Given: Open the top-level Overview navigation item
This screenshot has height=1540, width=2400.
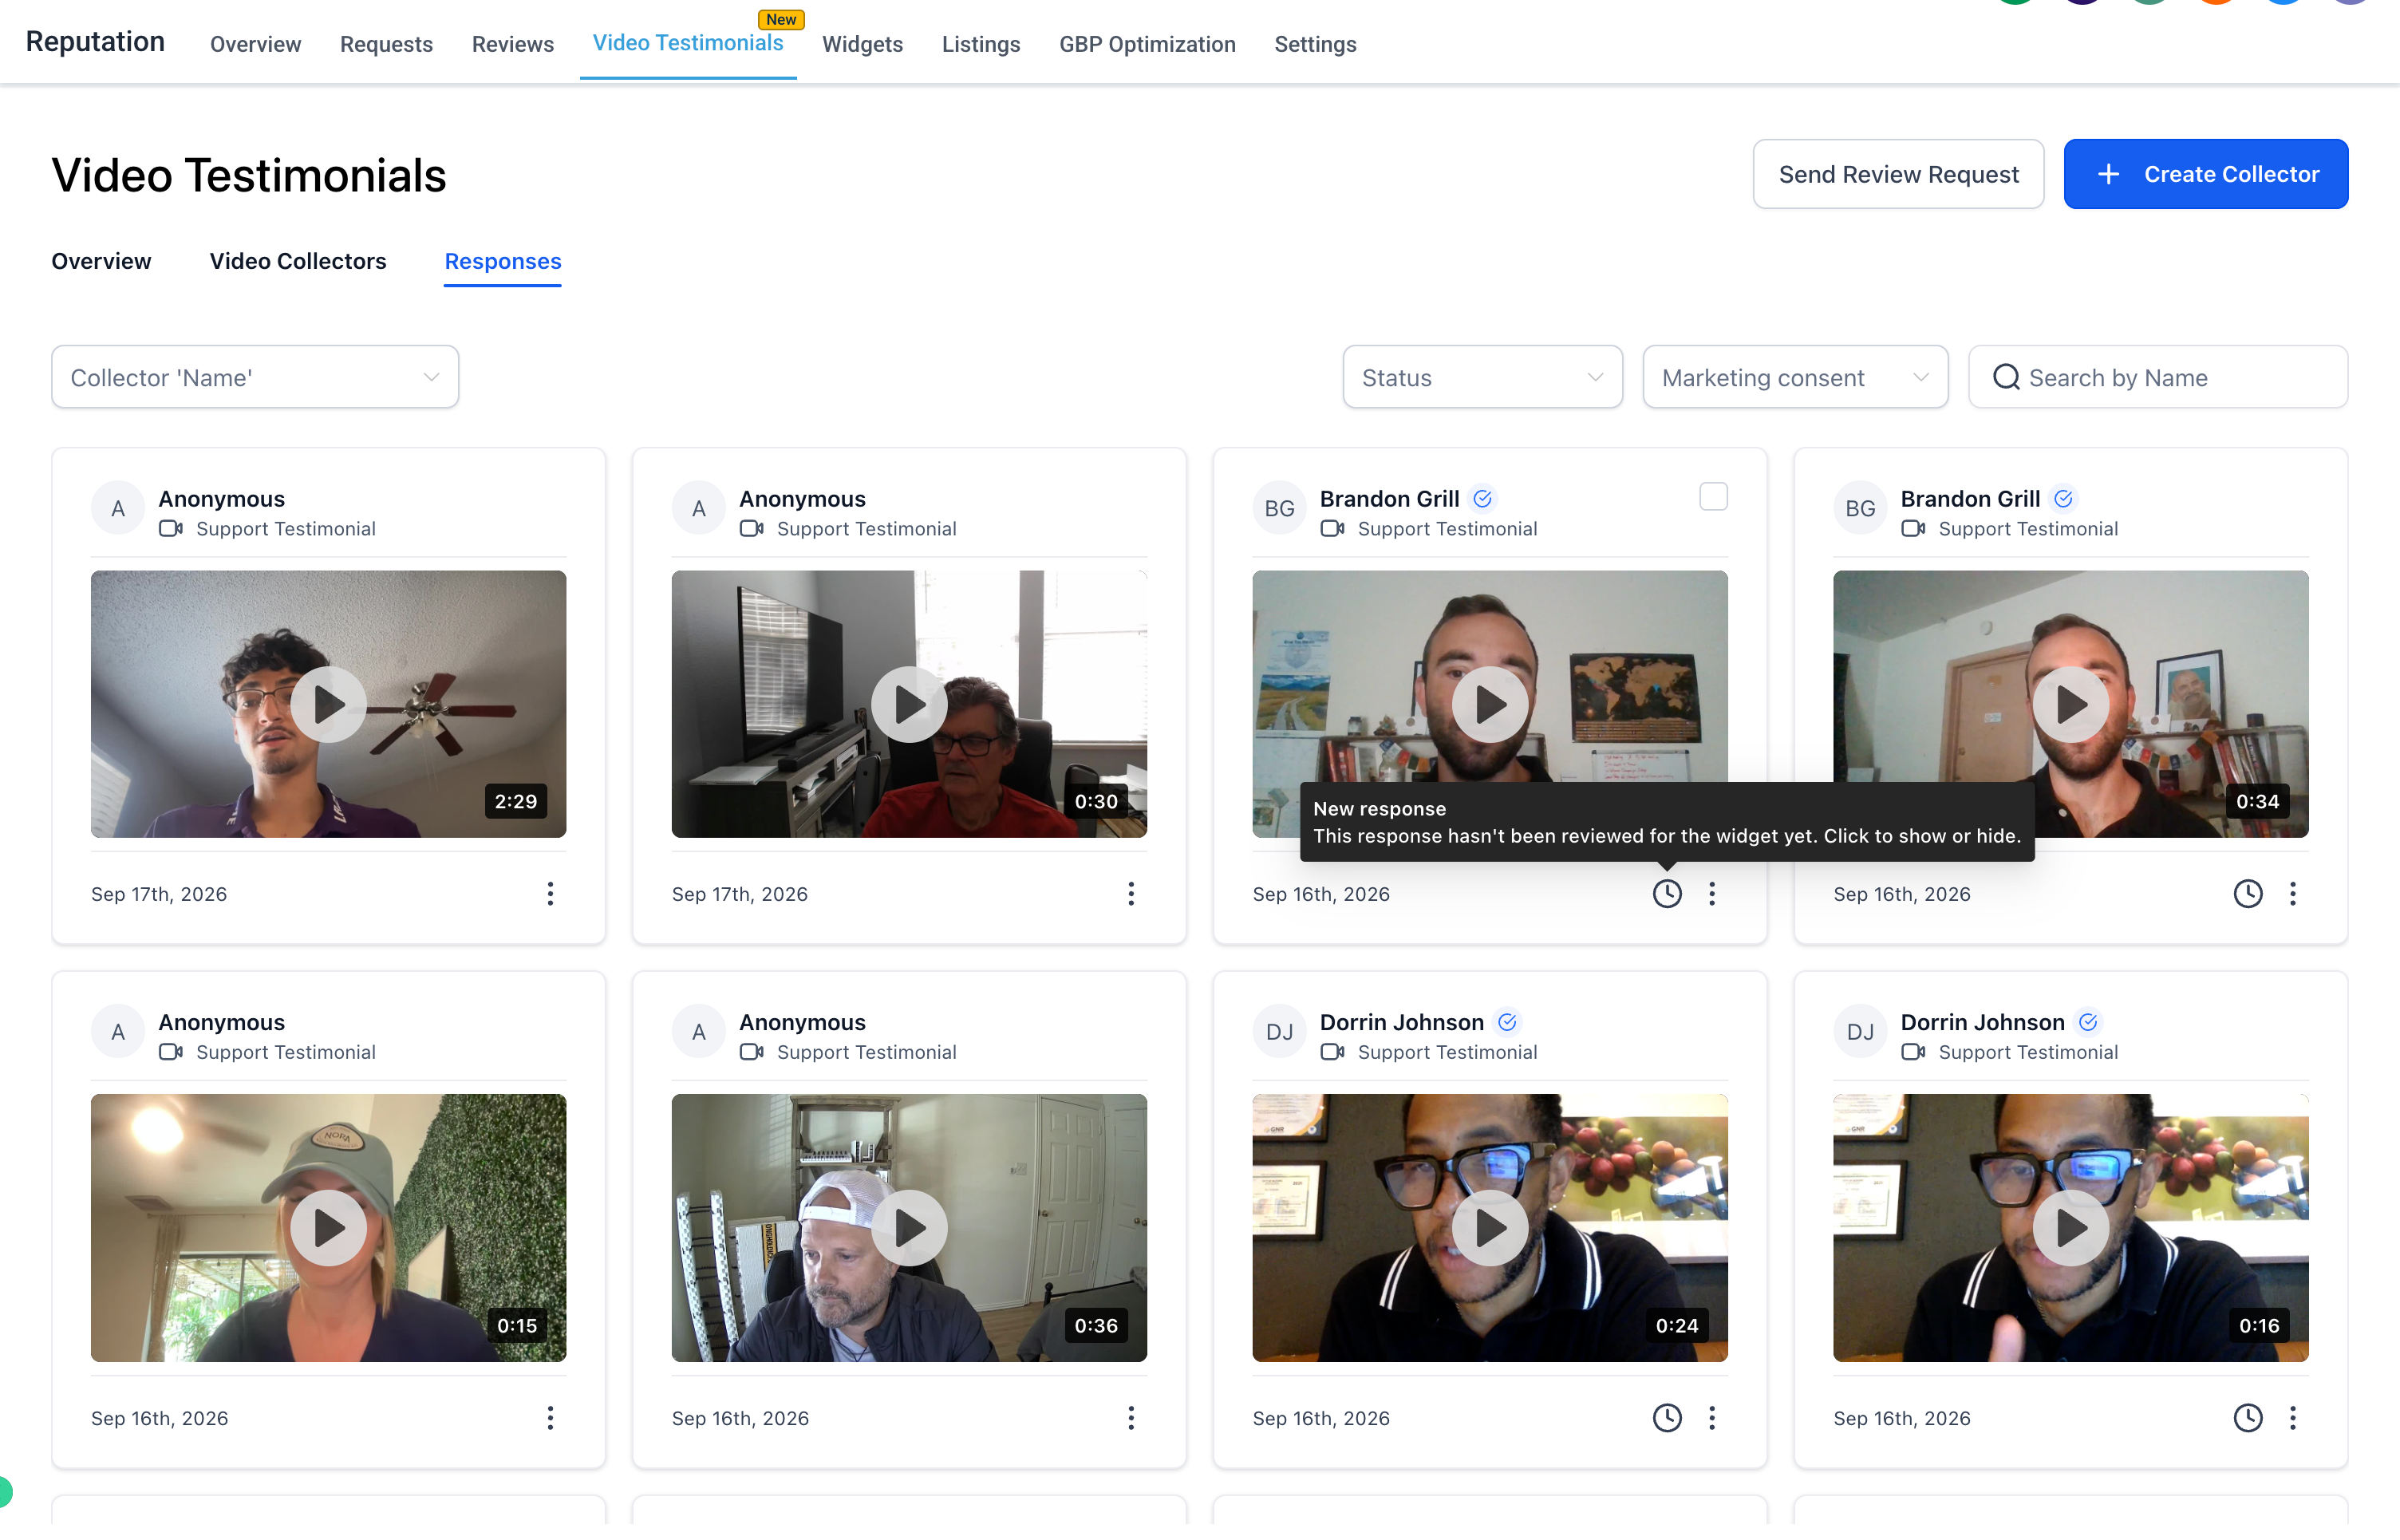Looking at the screenshot, I should point(255,44).
